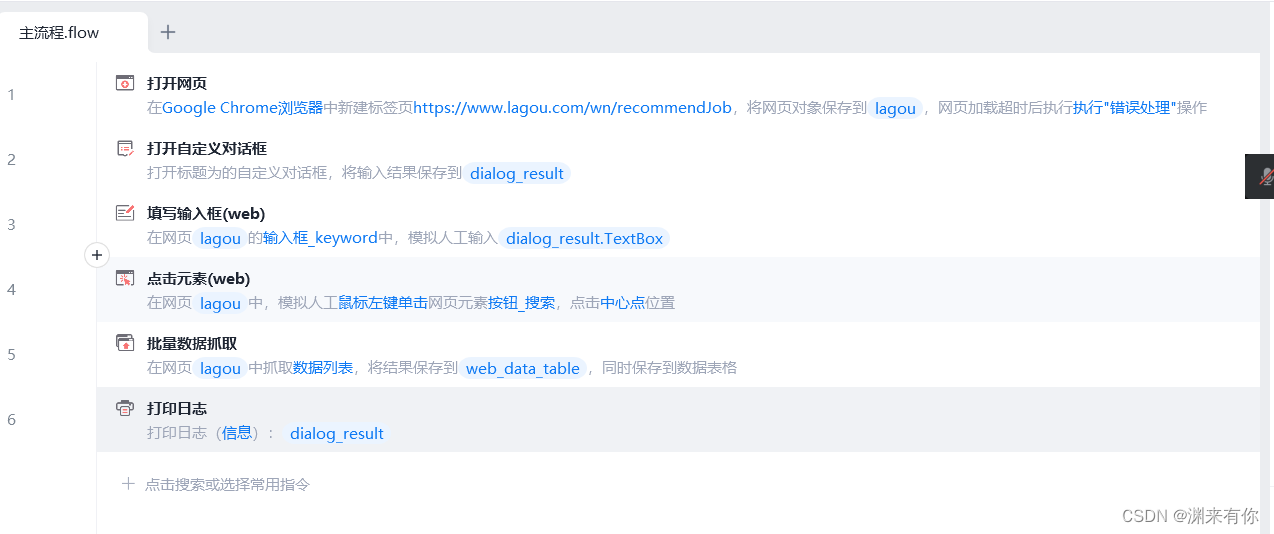Click the lagou.com recommendJob URL

(574, 108)
